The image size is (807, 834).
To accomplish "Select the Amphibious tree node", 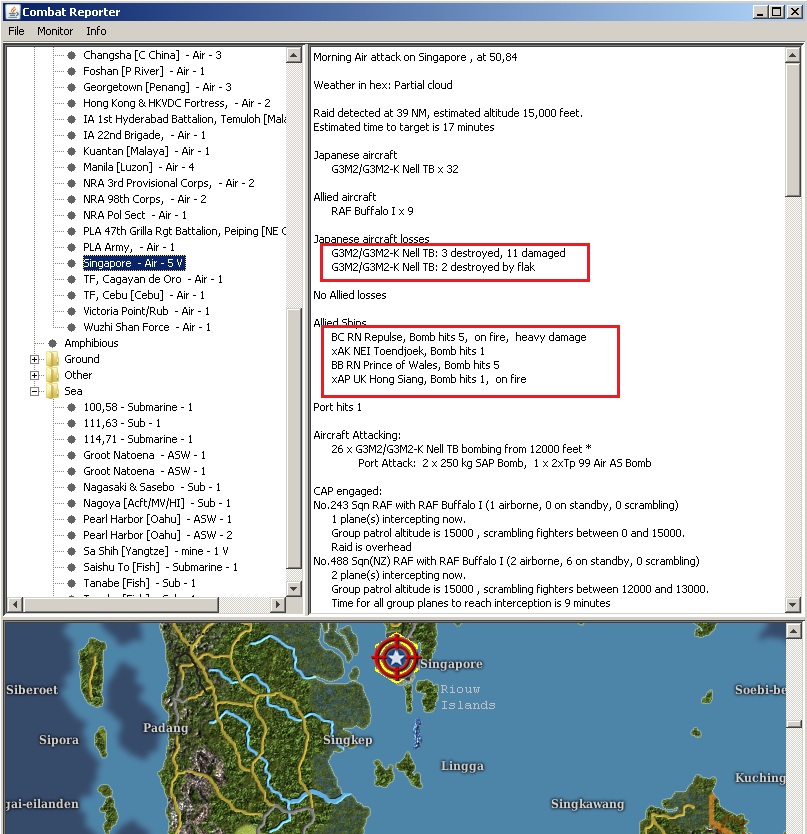I will coord(91,343).
